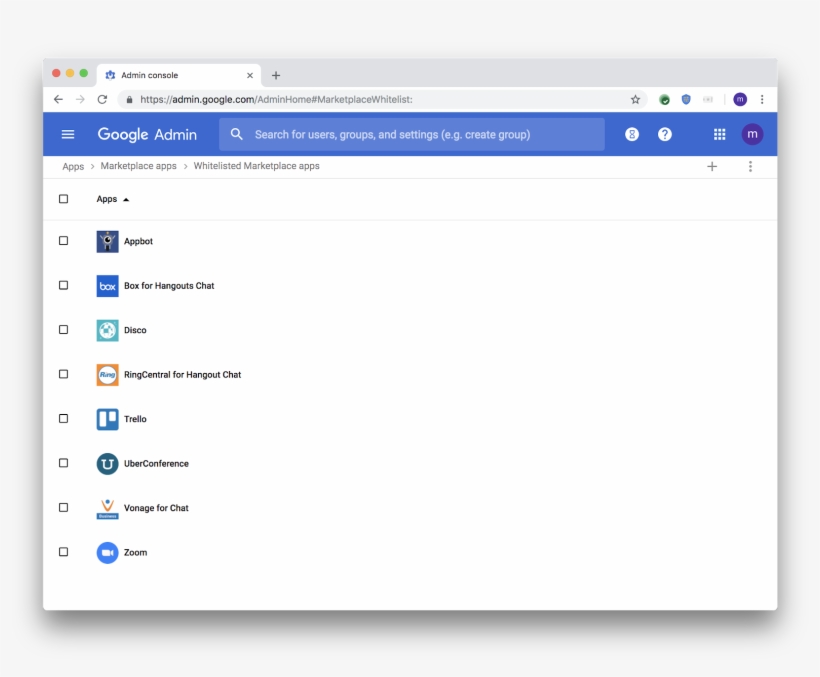The height and width of the screenshot is (677, 820).
Task: Reload the page in the browser
Action: [102, 99]
